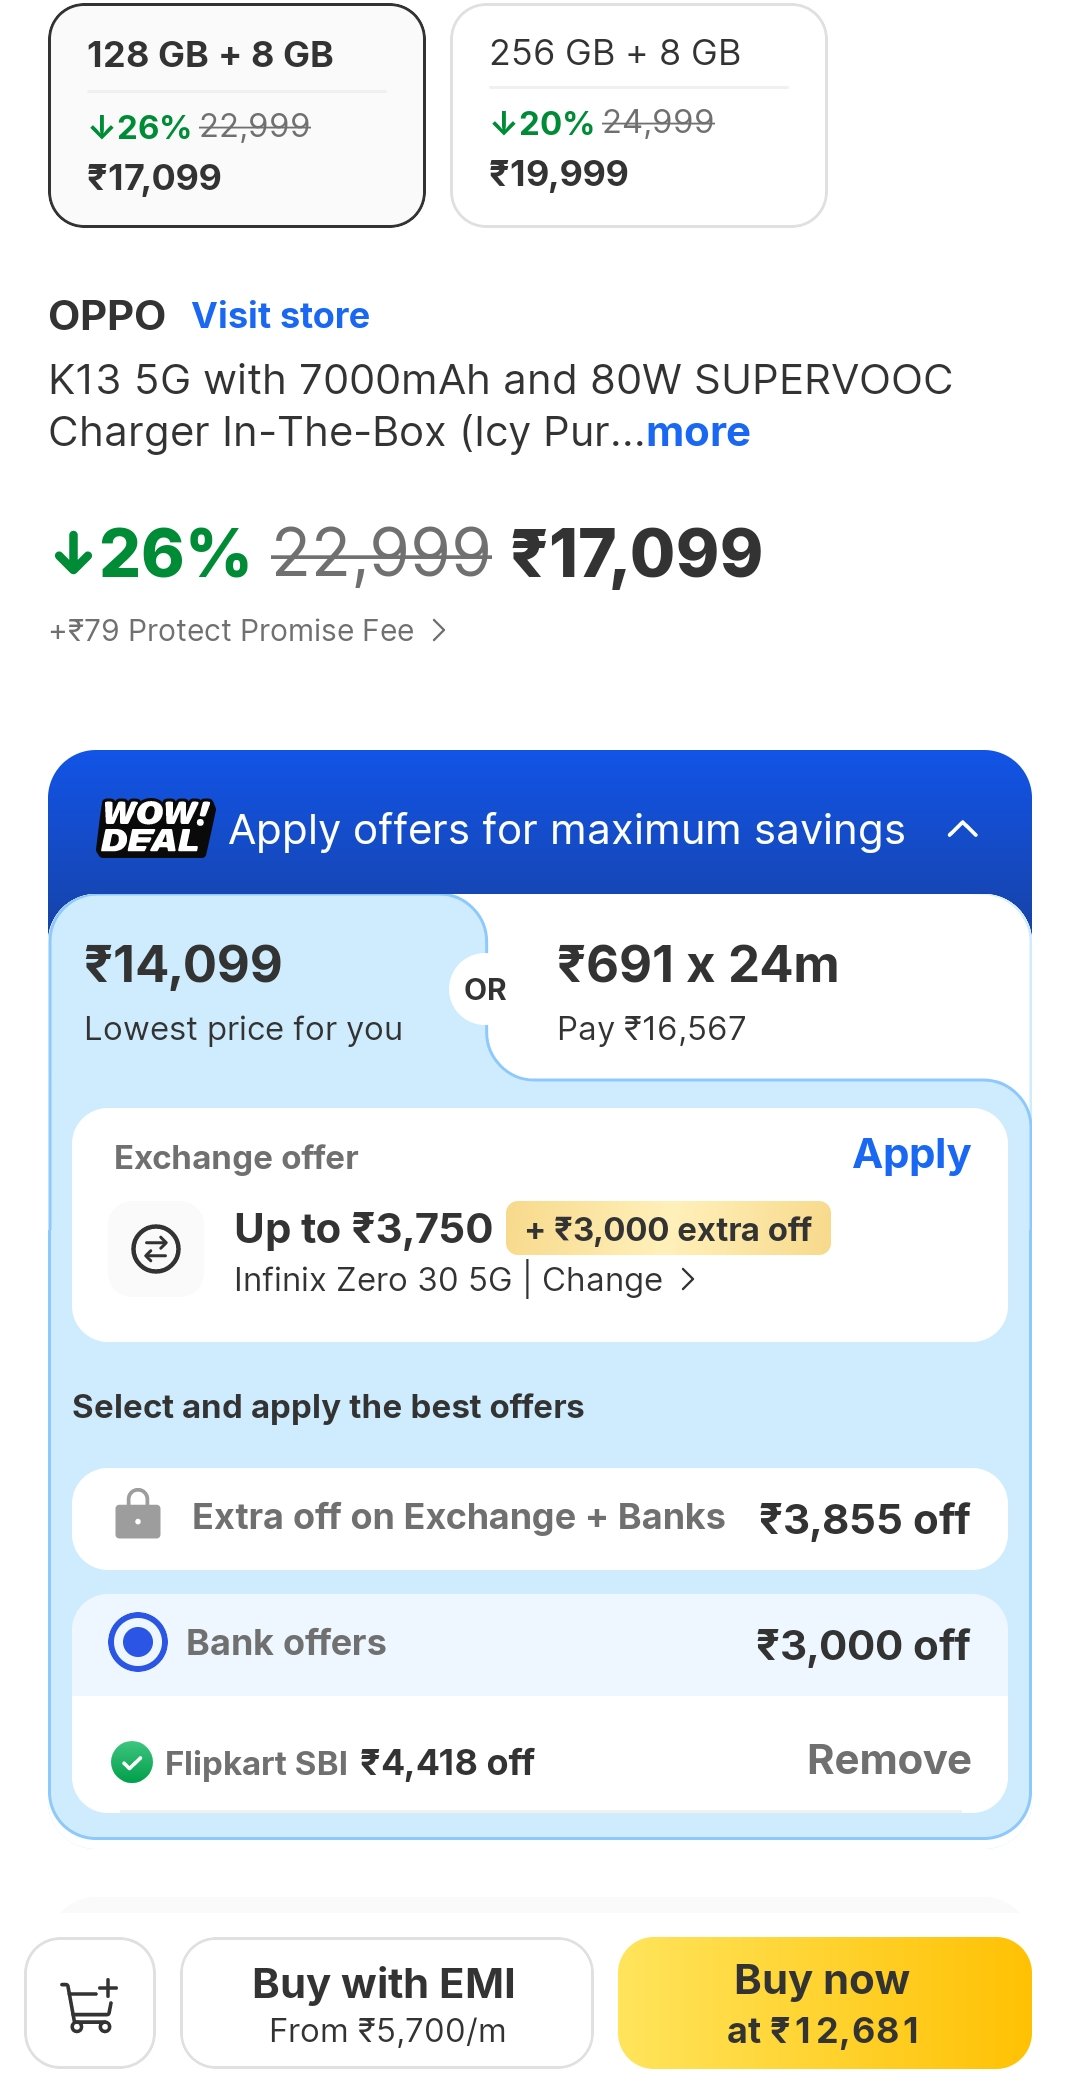Change the Infinix Zero 30 5G exchange device
Image resolution: width=1080 pixels, height=2093 pixels.
point(618,1280)
